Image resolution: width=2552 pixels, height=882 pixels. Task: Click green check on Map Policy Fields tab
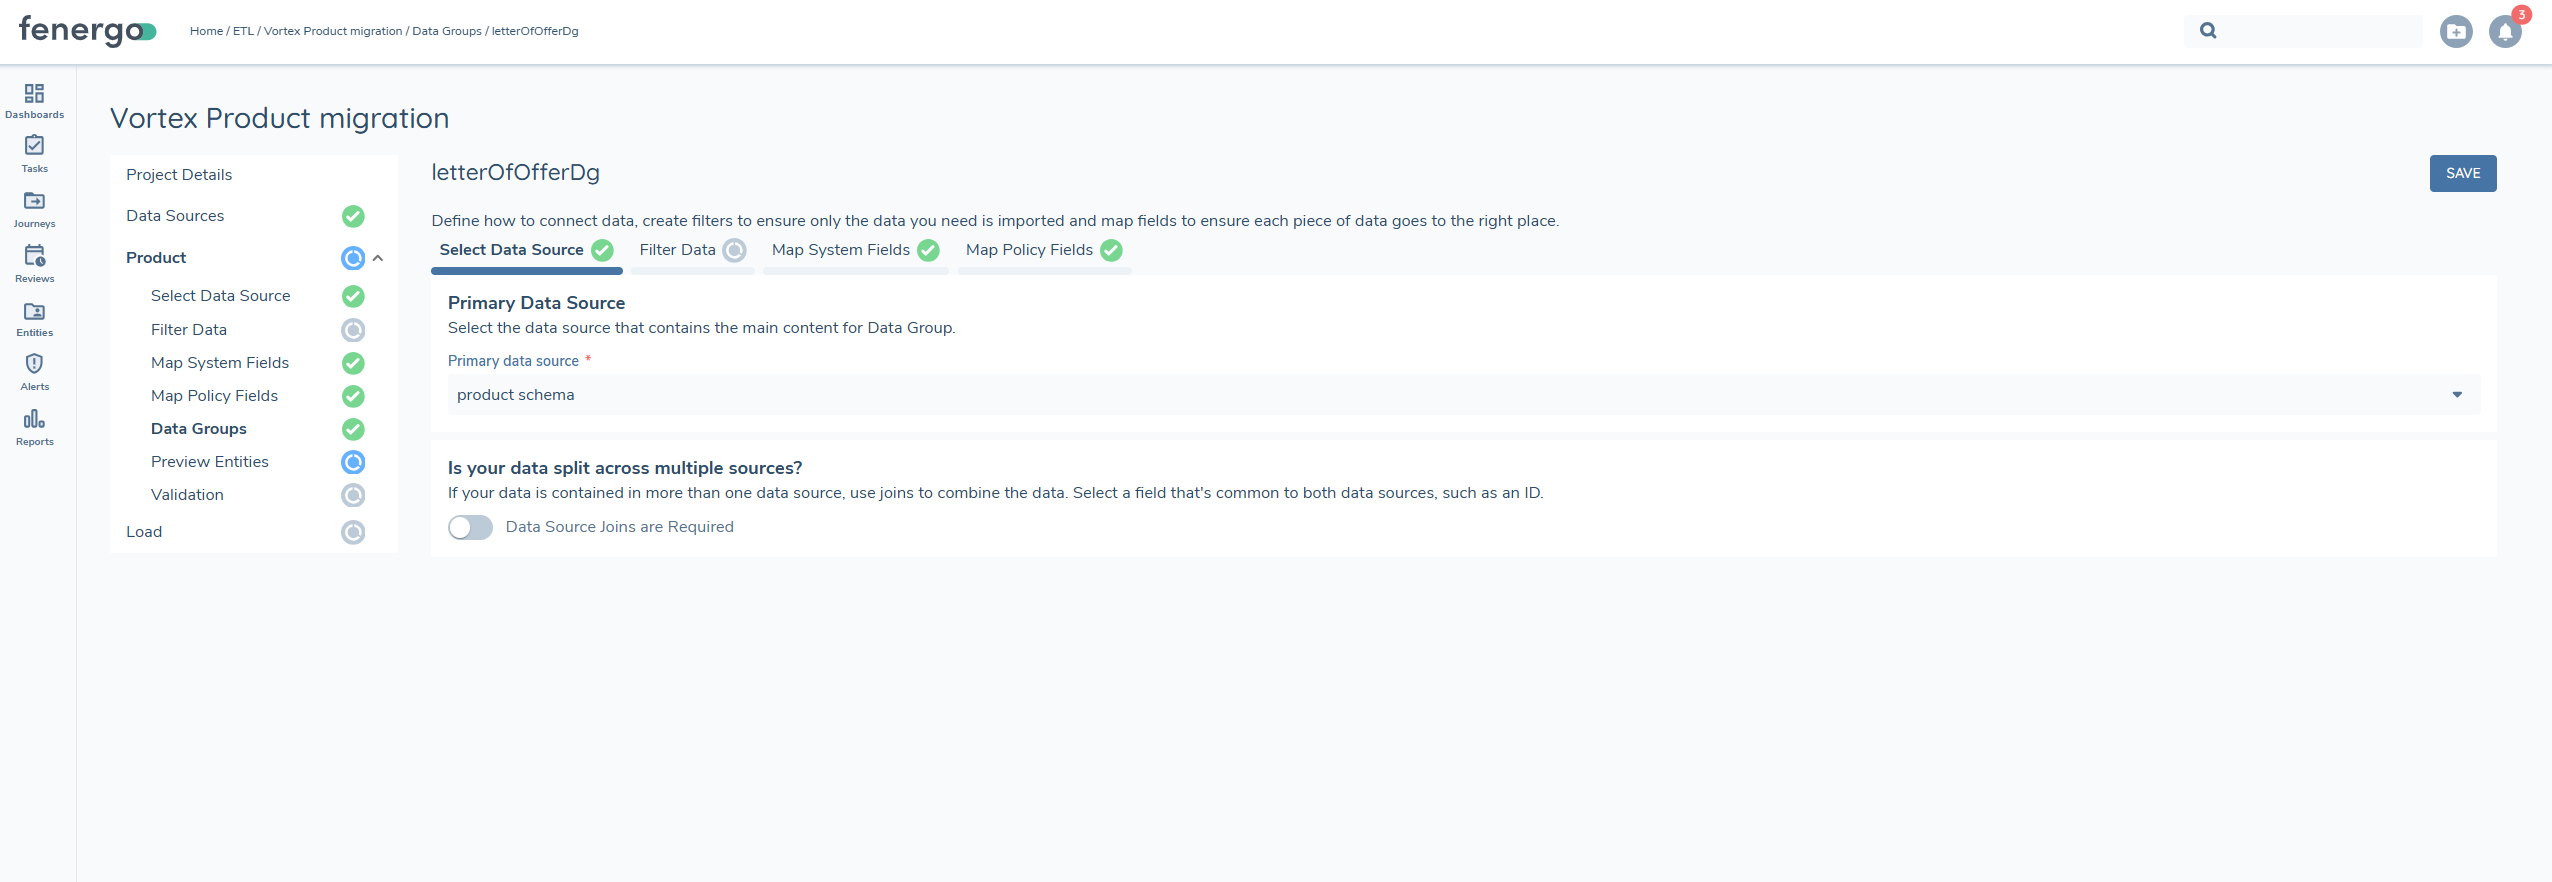point(1111,250)
